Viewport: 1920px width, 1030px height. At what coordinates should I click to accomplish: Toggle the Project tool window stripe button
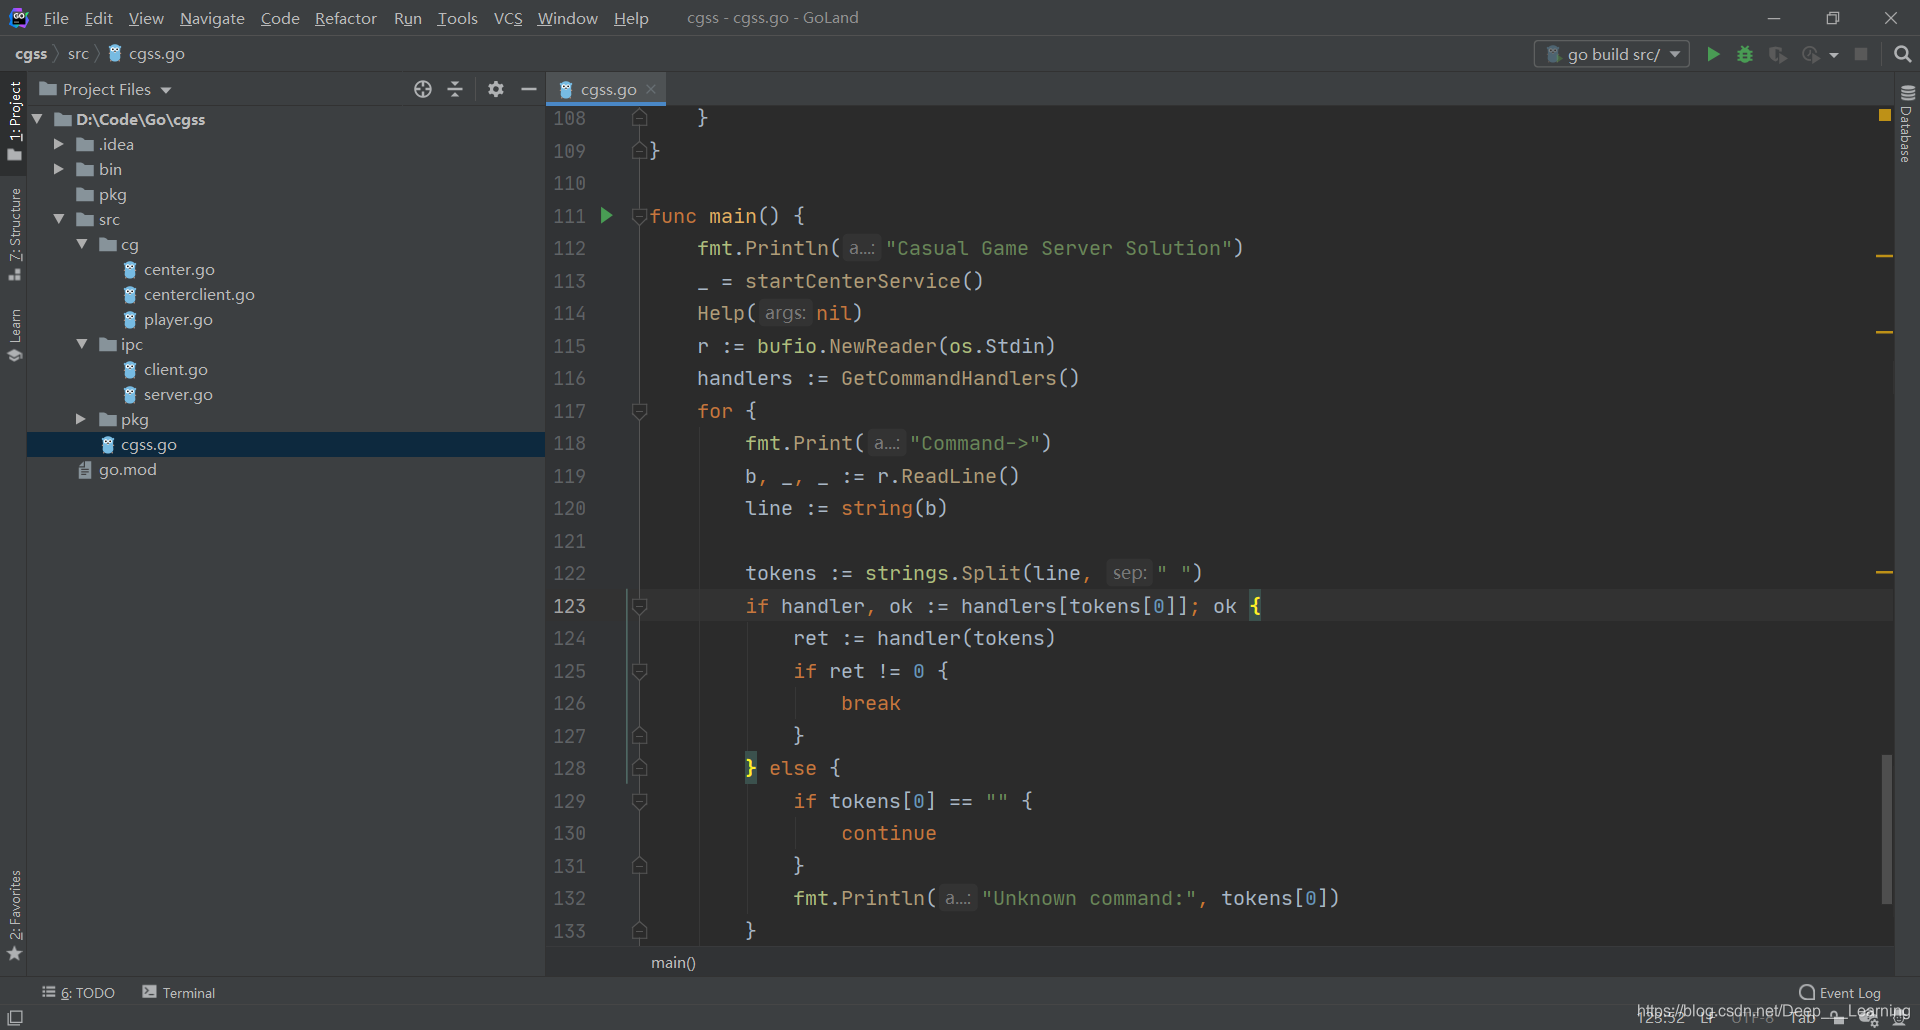click(x=14, y=121)
